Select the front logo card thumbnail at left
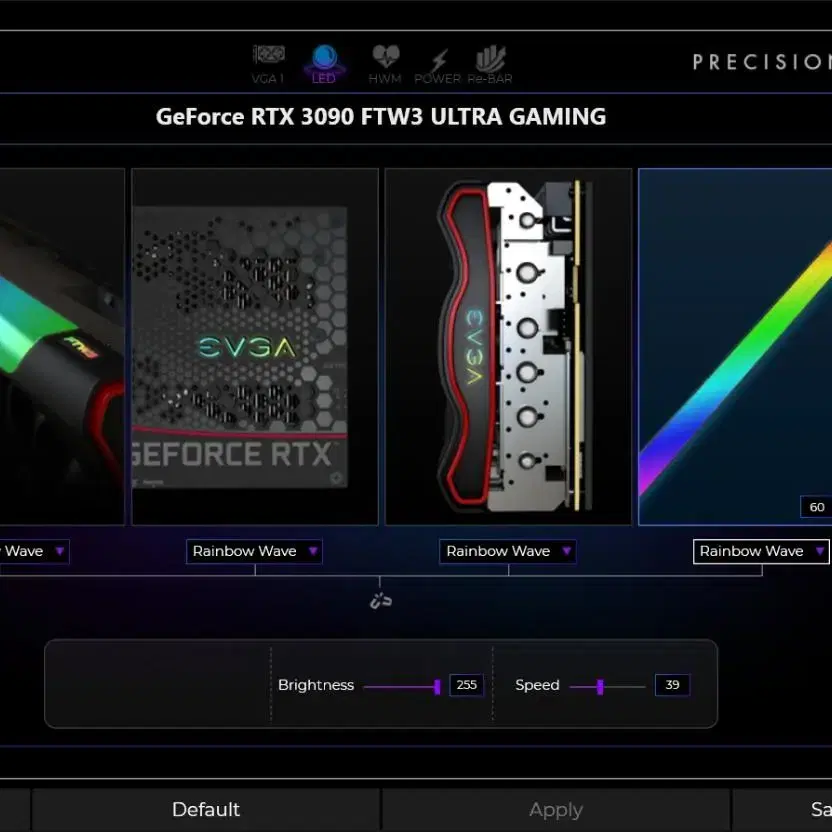This screenshot has height=832, width=832. (62, 347)
